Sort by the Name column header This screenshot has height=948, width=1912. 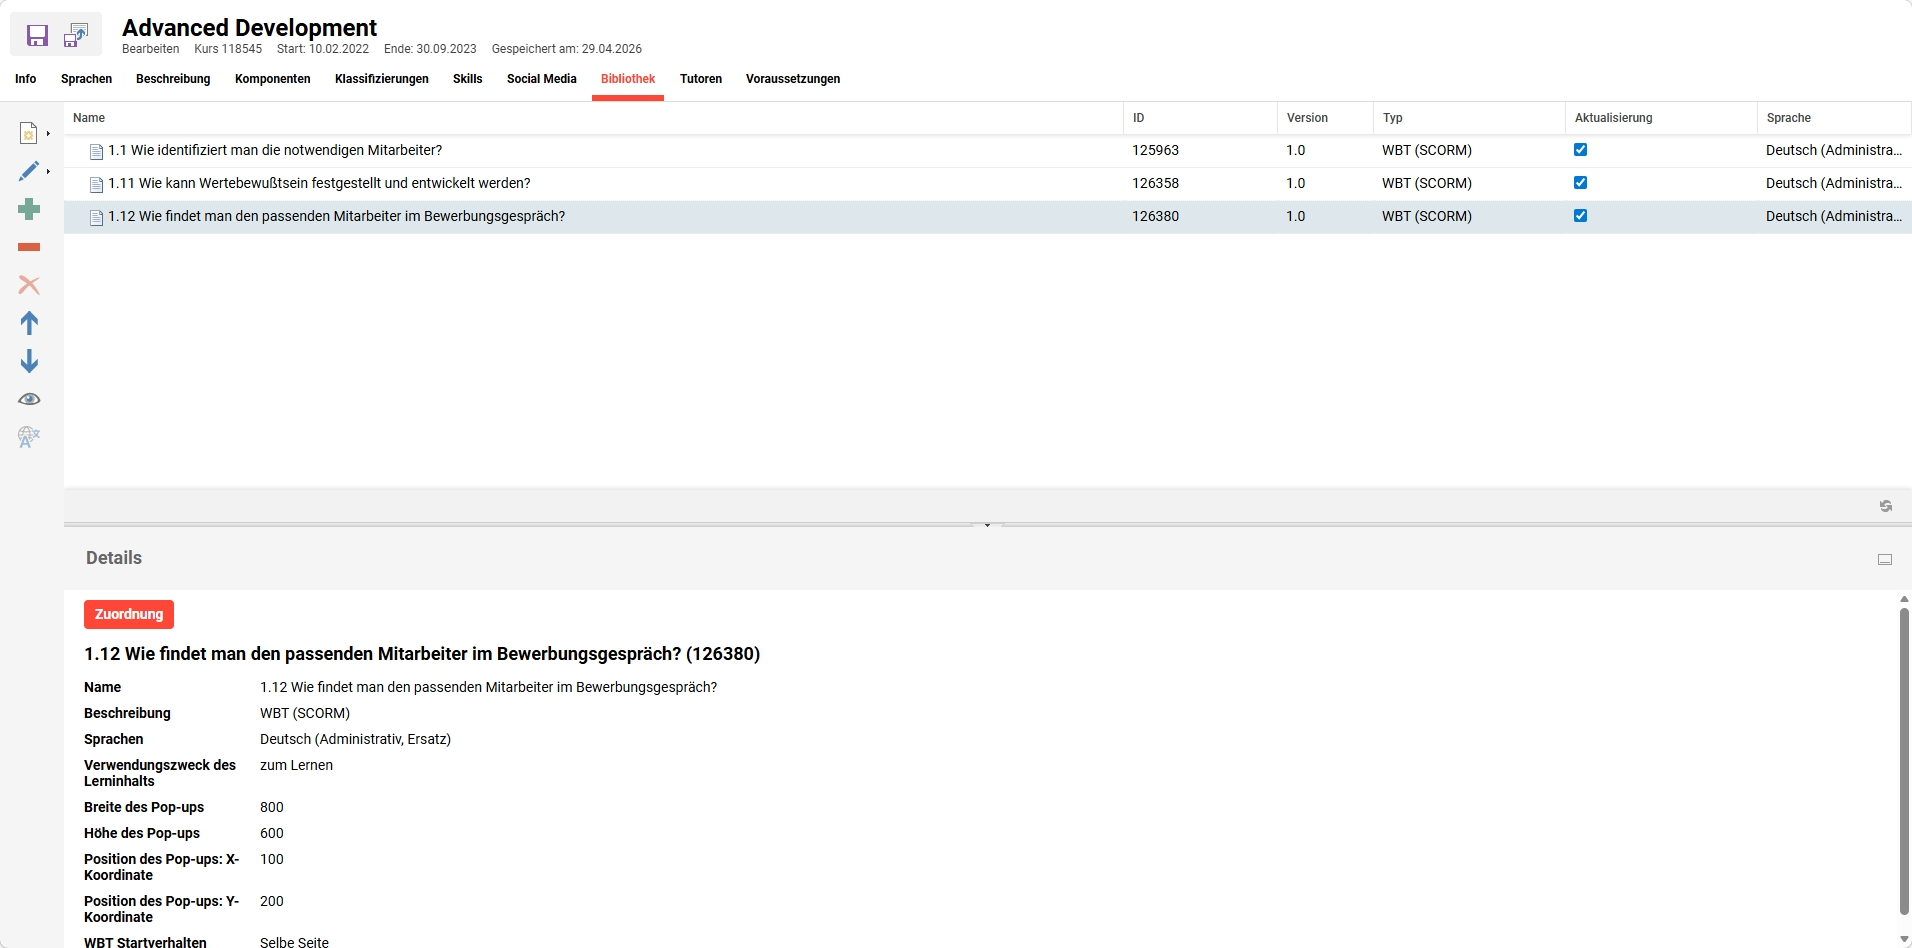[x=594, y=118]
